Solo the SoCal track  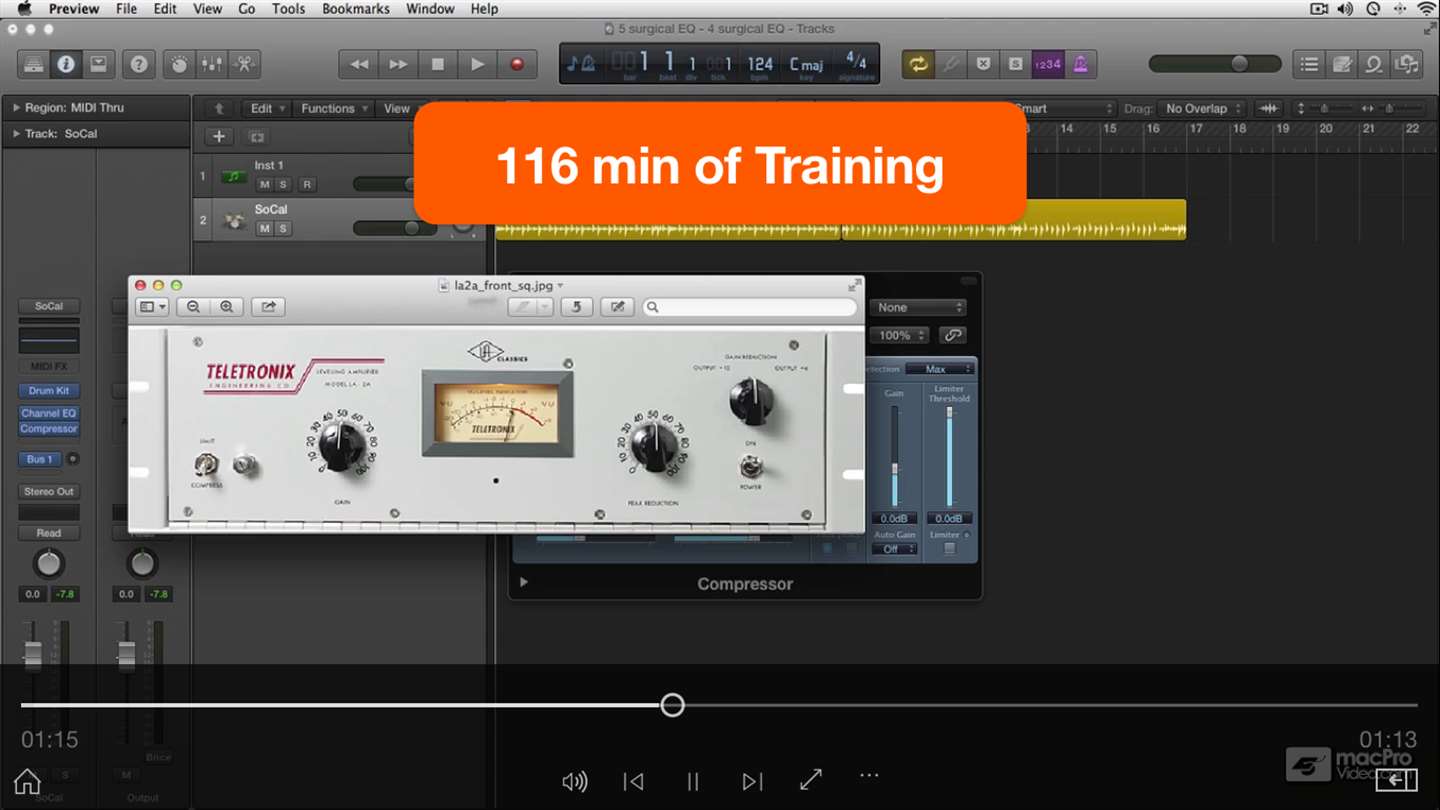pyautogui.click(x=283, y=229)
